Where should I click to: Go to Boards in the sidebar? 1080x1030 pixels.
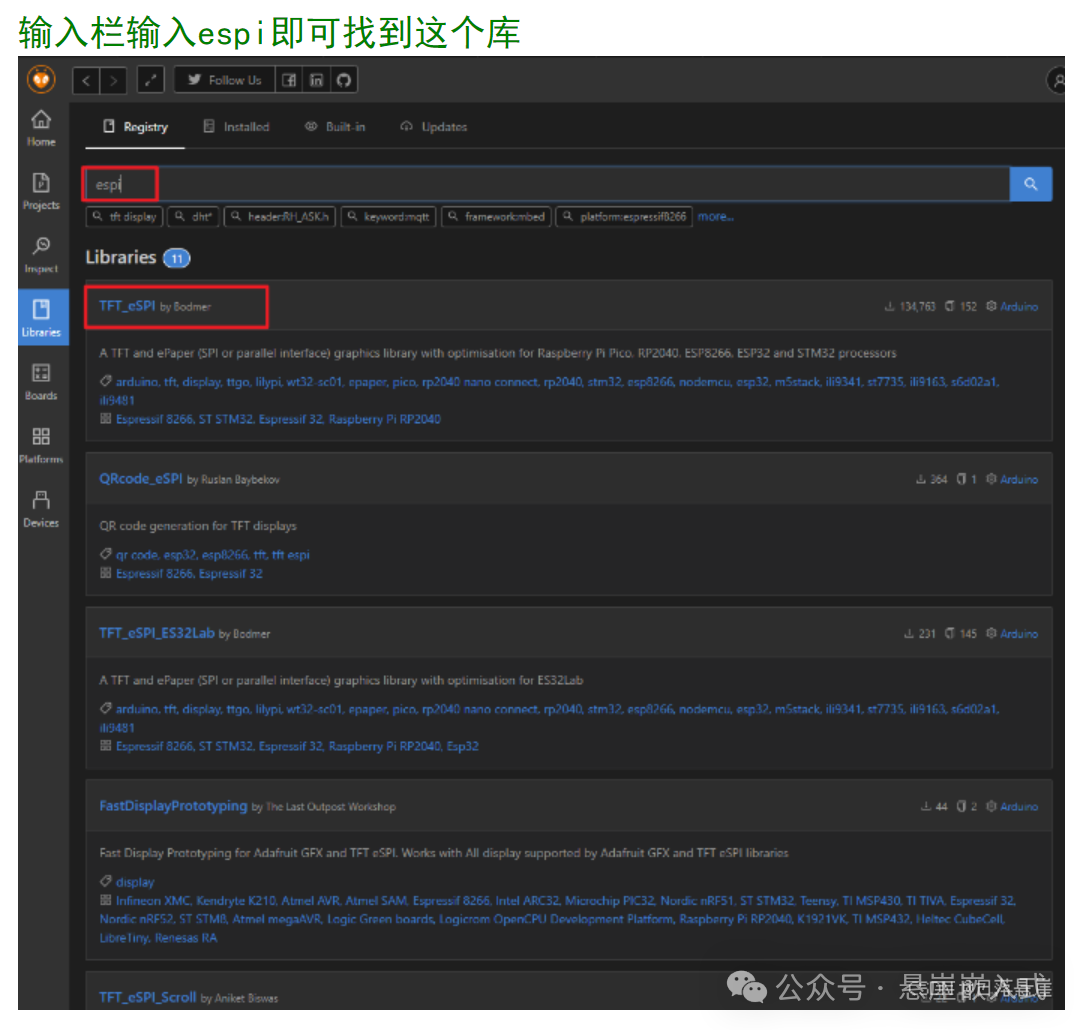click(41, 381)
